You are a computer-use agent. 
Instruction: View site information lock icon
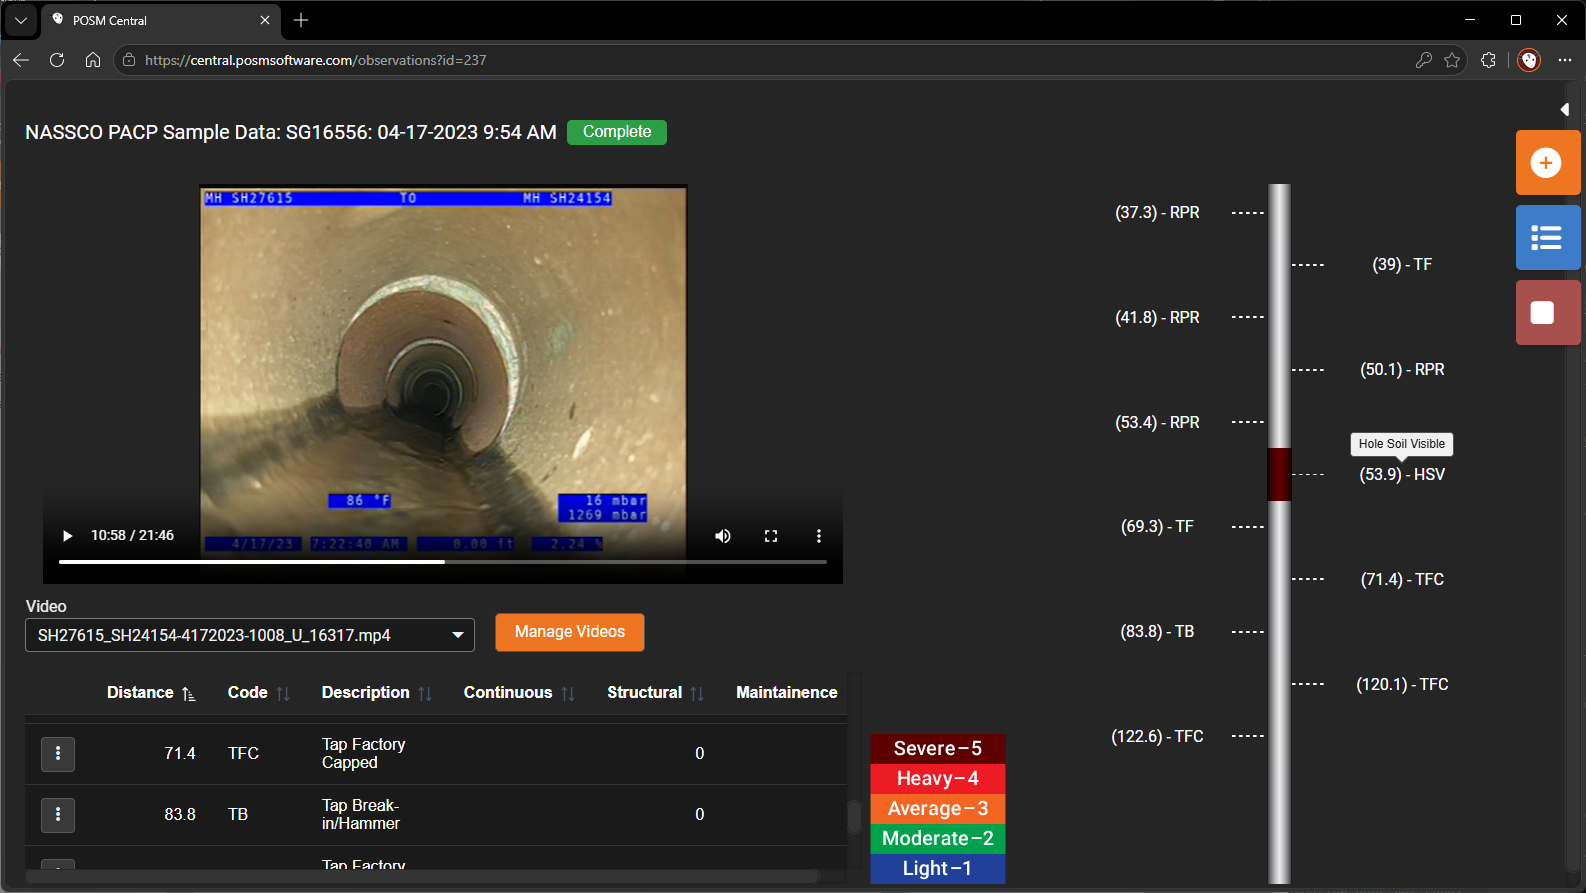pyautogui.click(x=129, y=60)
